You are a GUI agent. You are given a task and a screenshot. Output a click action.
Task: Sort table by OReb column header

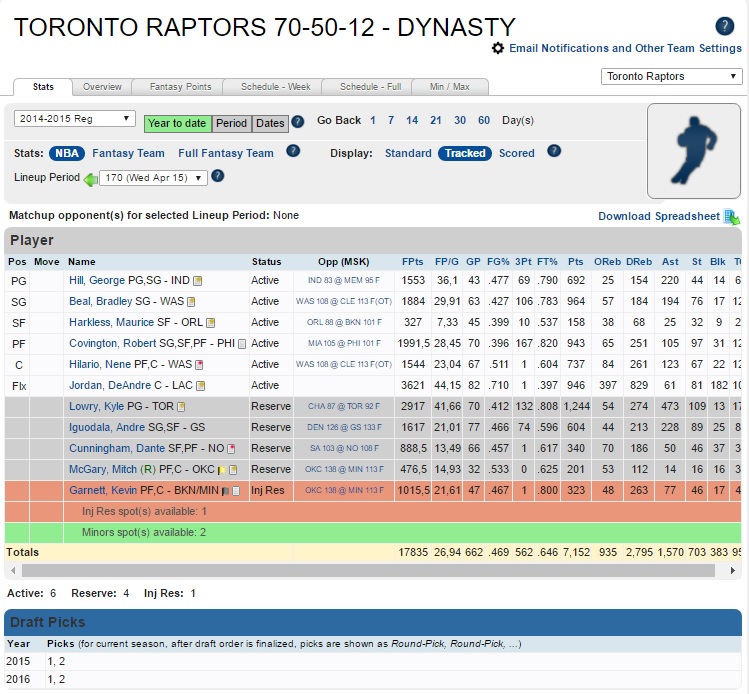607,262
